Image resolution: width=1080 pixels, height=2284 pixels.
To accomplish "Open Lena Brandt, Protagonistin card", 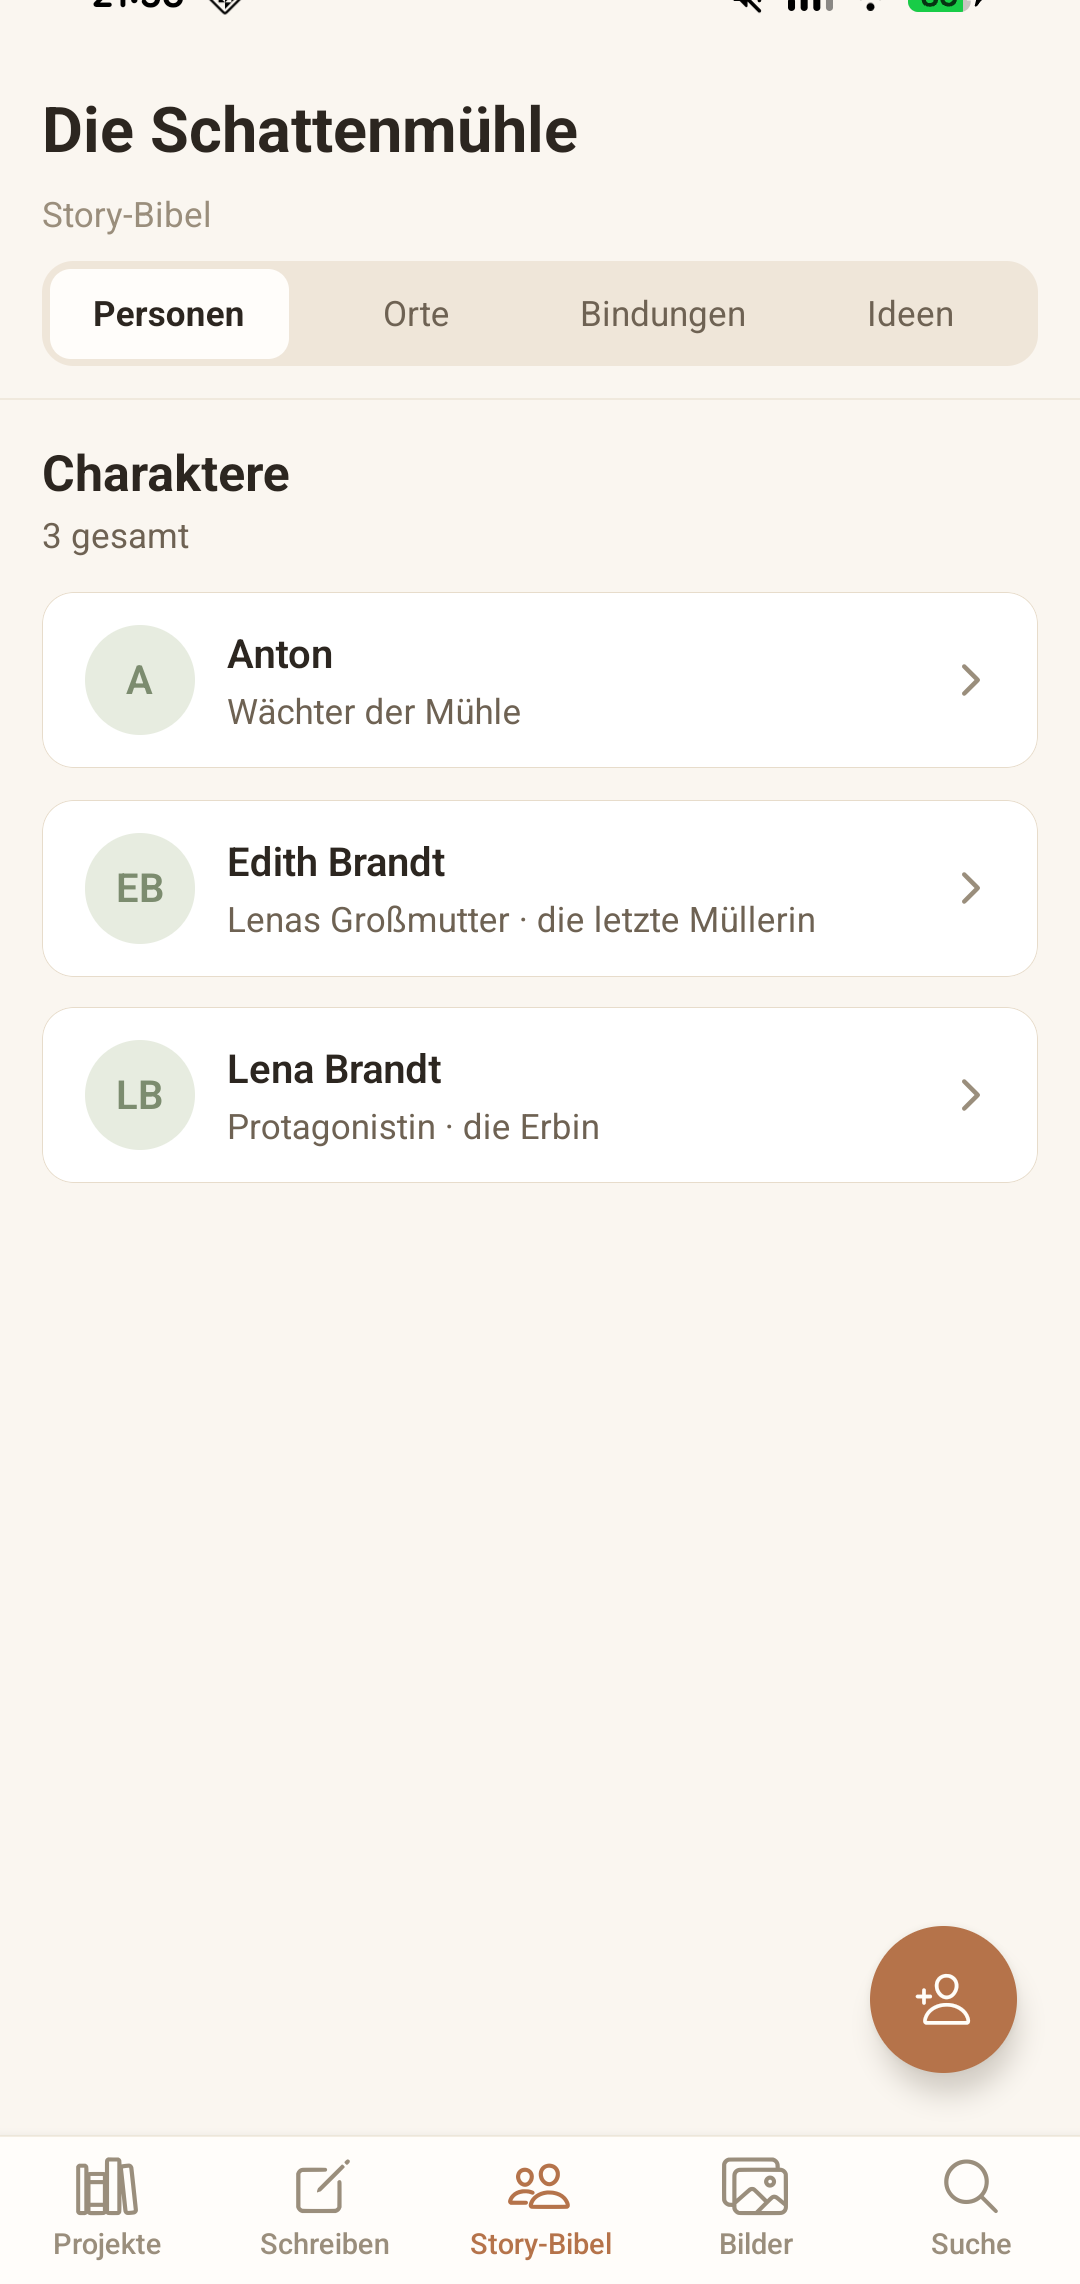I will pyautogui.click(x=540, y=1095).
